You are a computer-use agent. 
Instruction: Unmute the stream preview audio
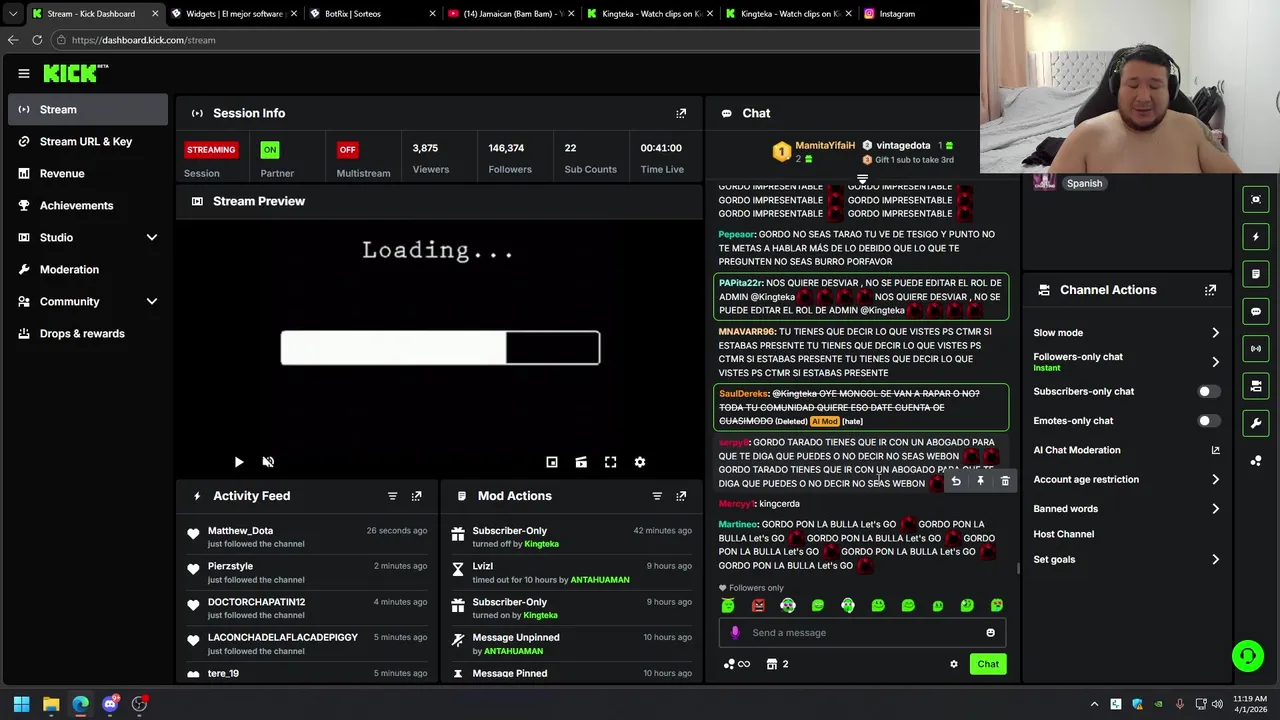point(268,462)
